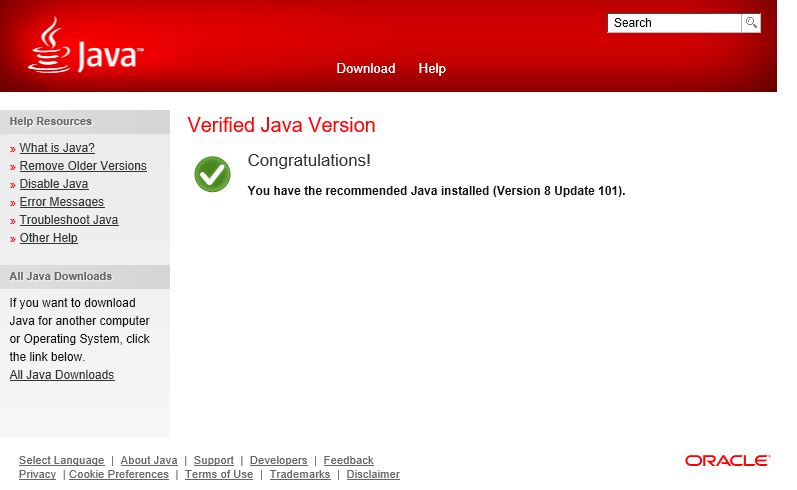Open the Download menu item
The image size is (797, 490).
click(x=366, y=69)
